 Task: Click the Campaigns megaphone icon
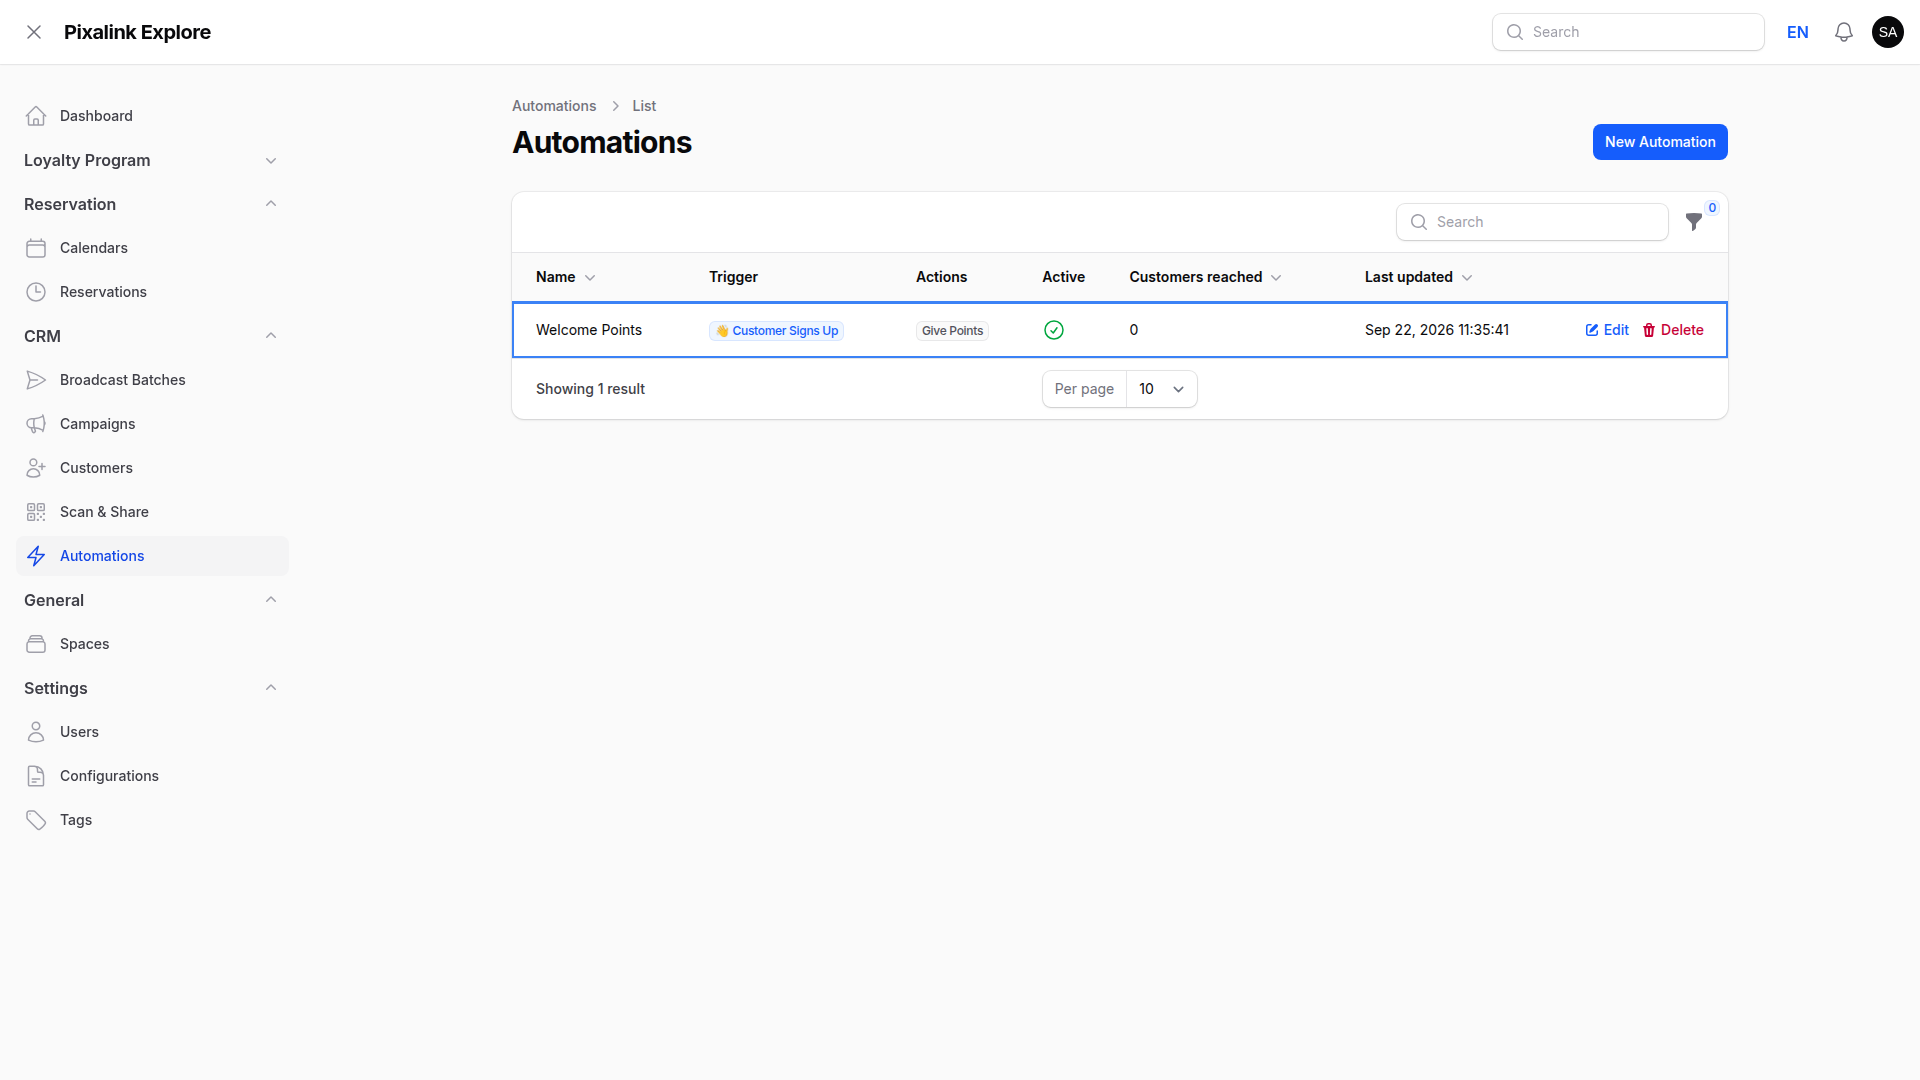coord(36,424)
